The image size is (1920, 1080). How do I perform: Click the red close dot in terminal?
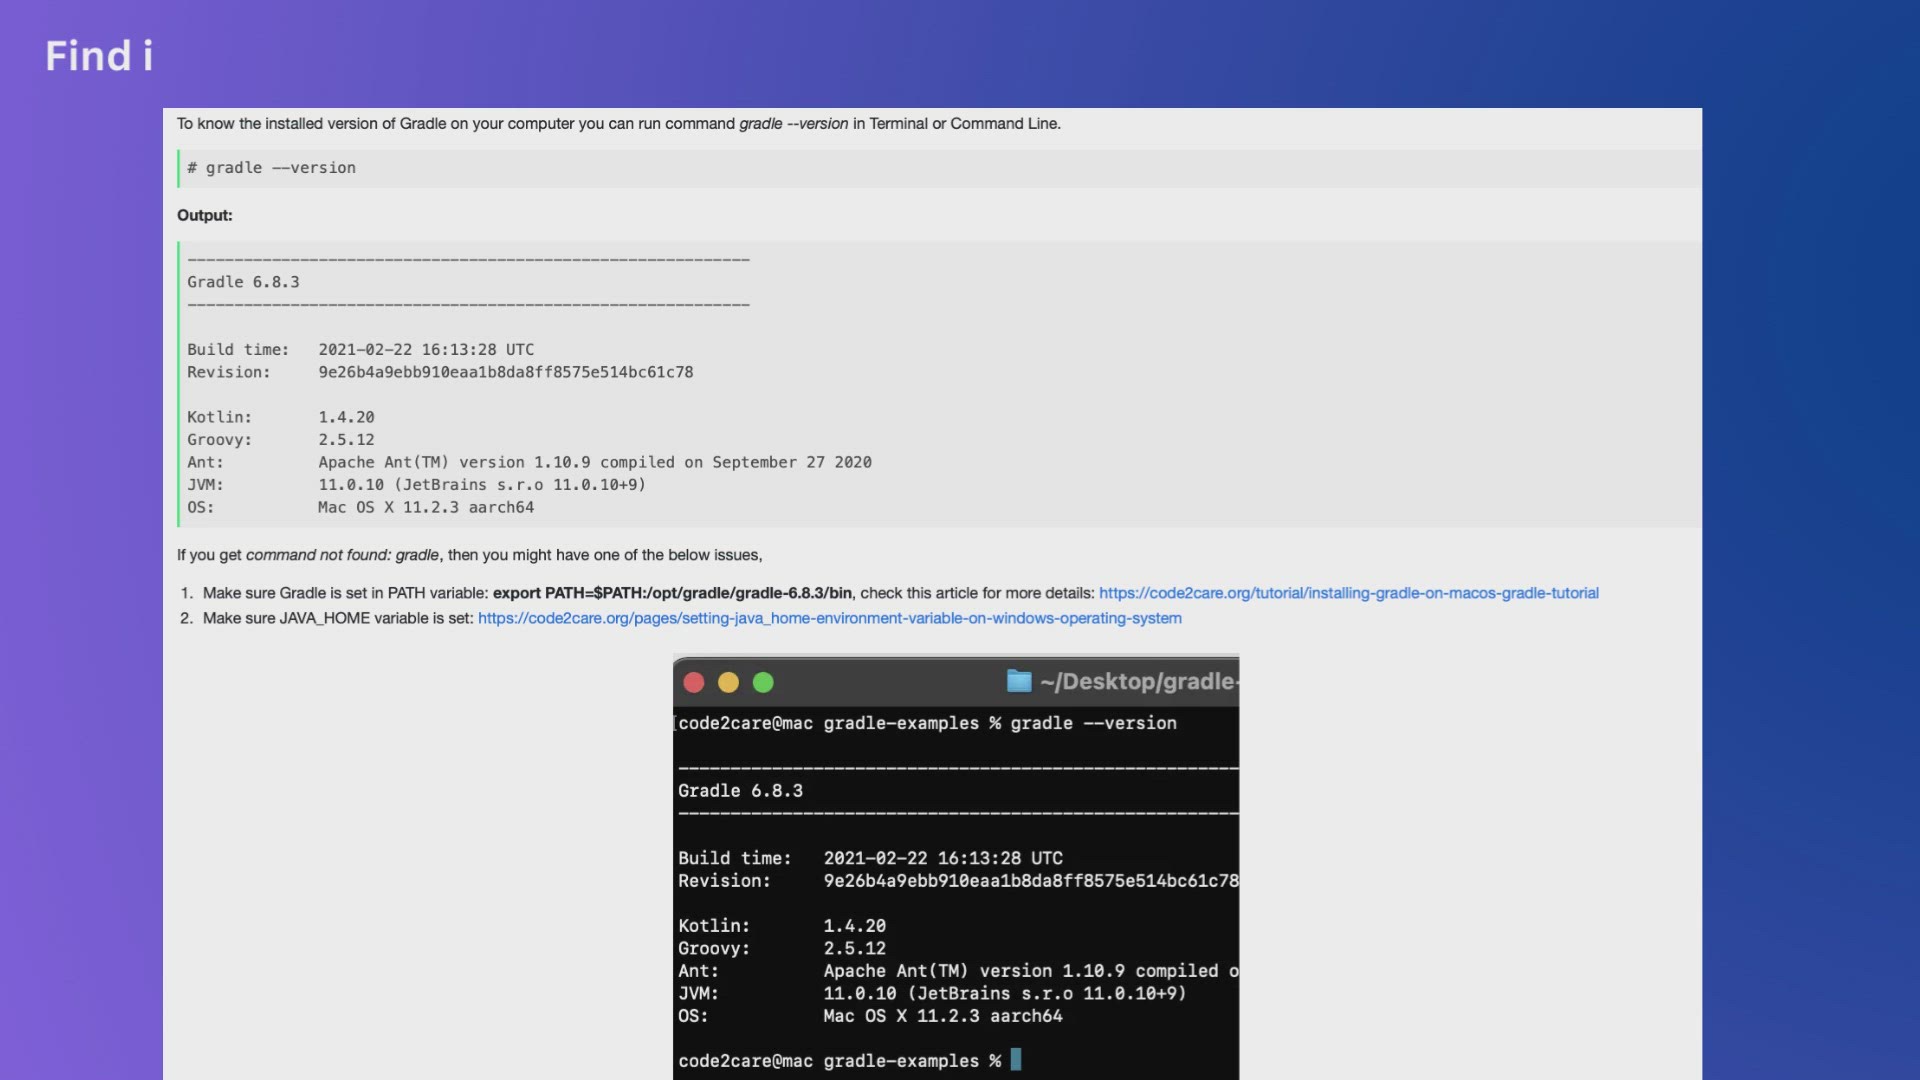tap(694, 683)
